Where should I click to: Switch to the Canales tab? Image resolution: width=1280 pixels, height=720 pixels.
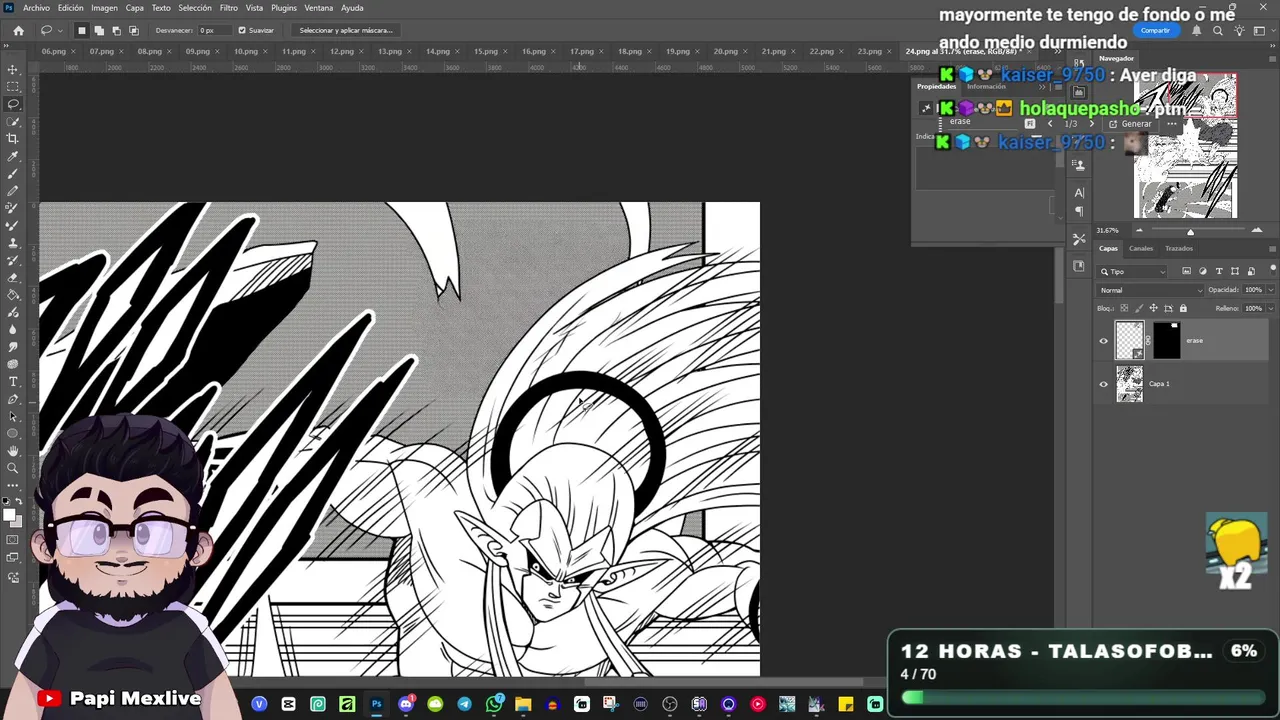click(1141, 248)
